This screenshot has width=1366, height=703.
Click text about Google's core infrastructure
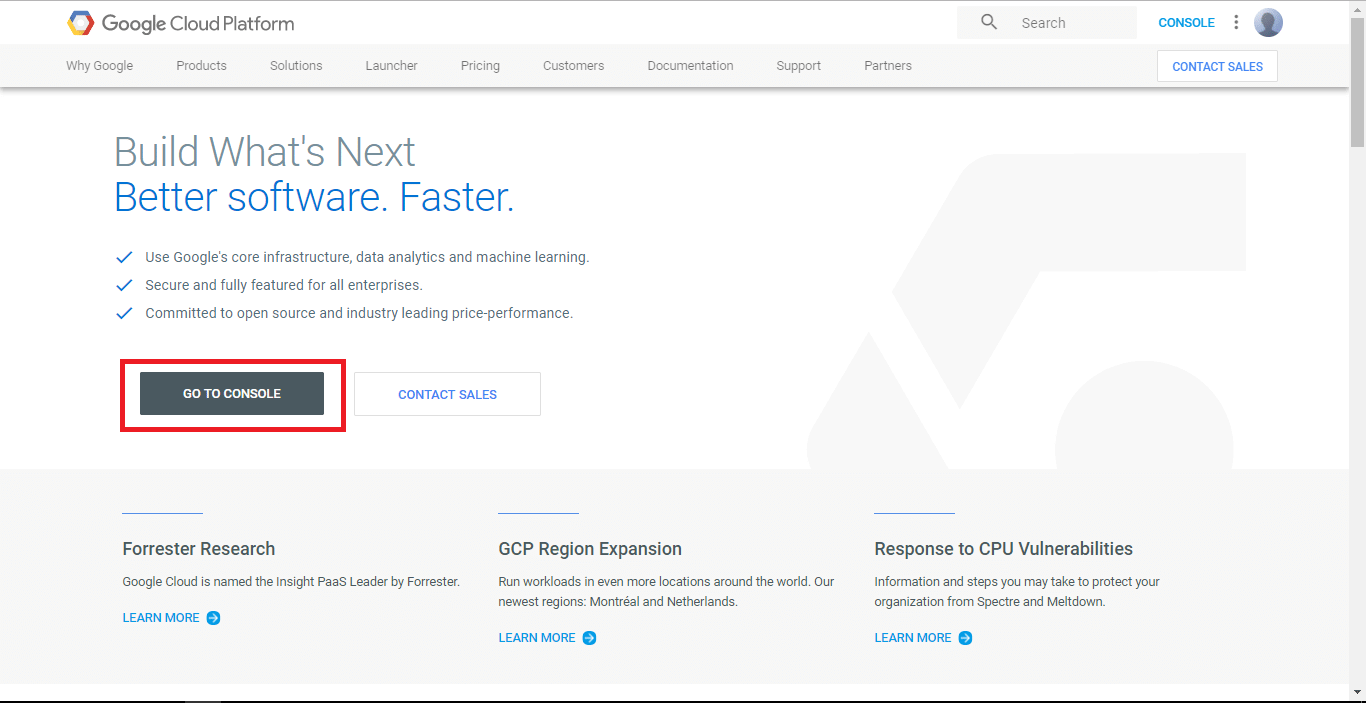point(367,257)
